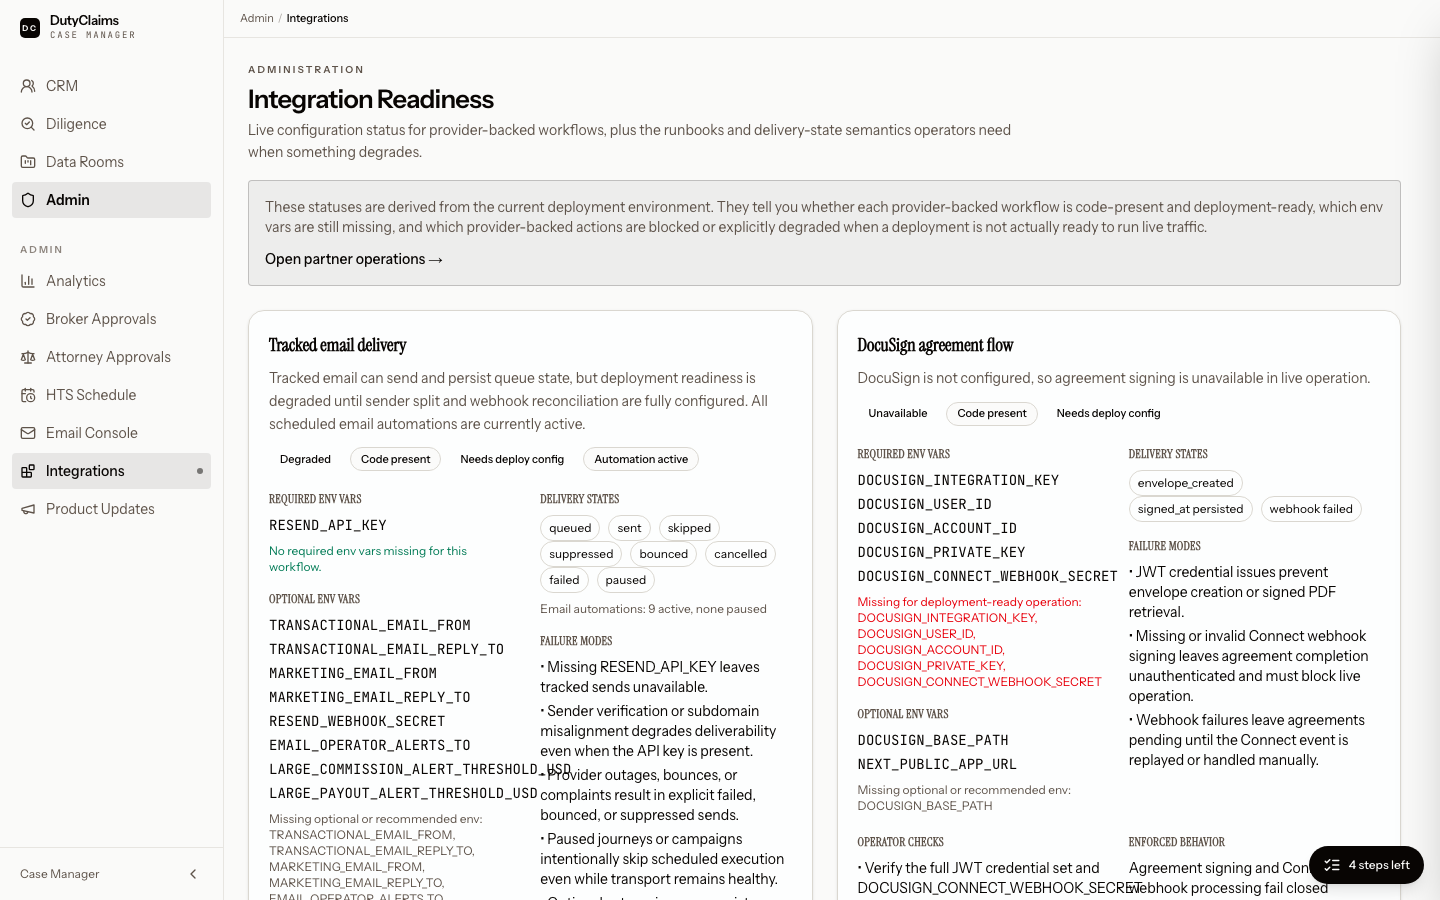
Task: Click the DOCUSIGN_BASE_PATH optional env var
Action: [x=933, y=740]
